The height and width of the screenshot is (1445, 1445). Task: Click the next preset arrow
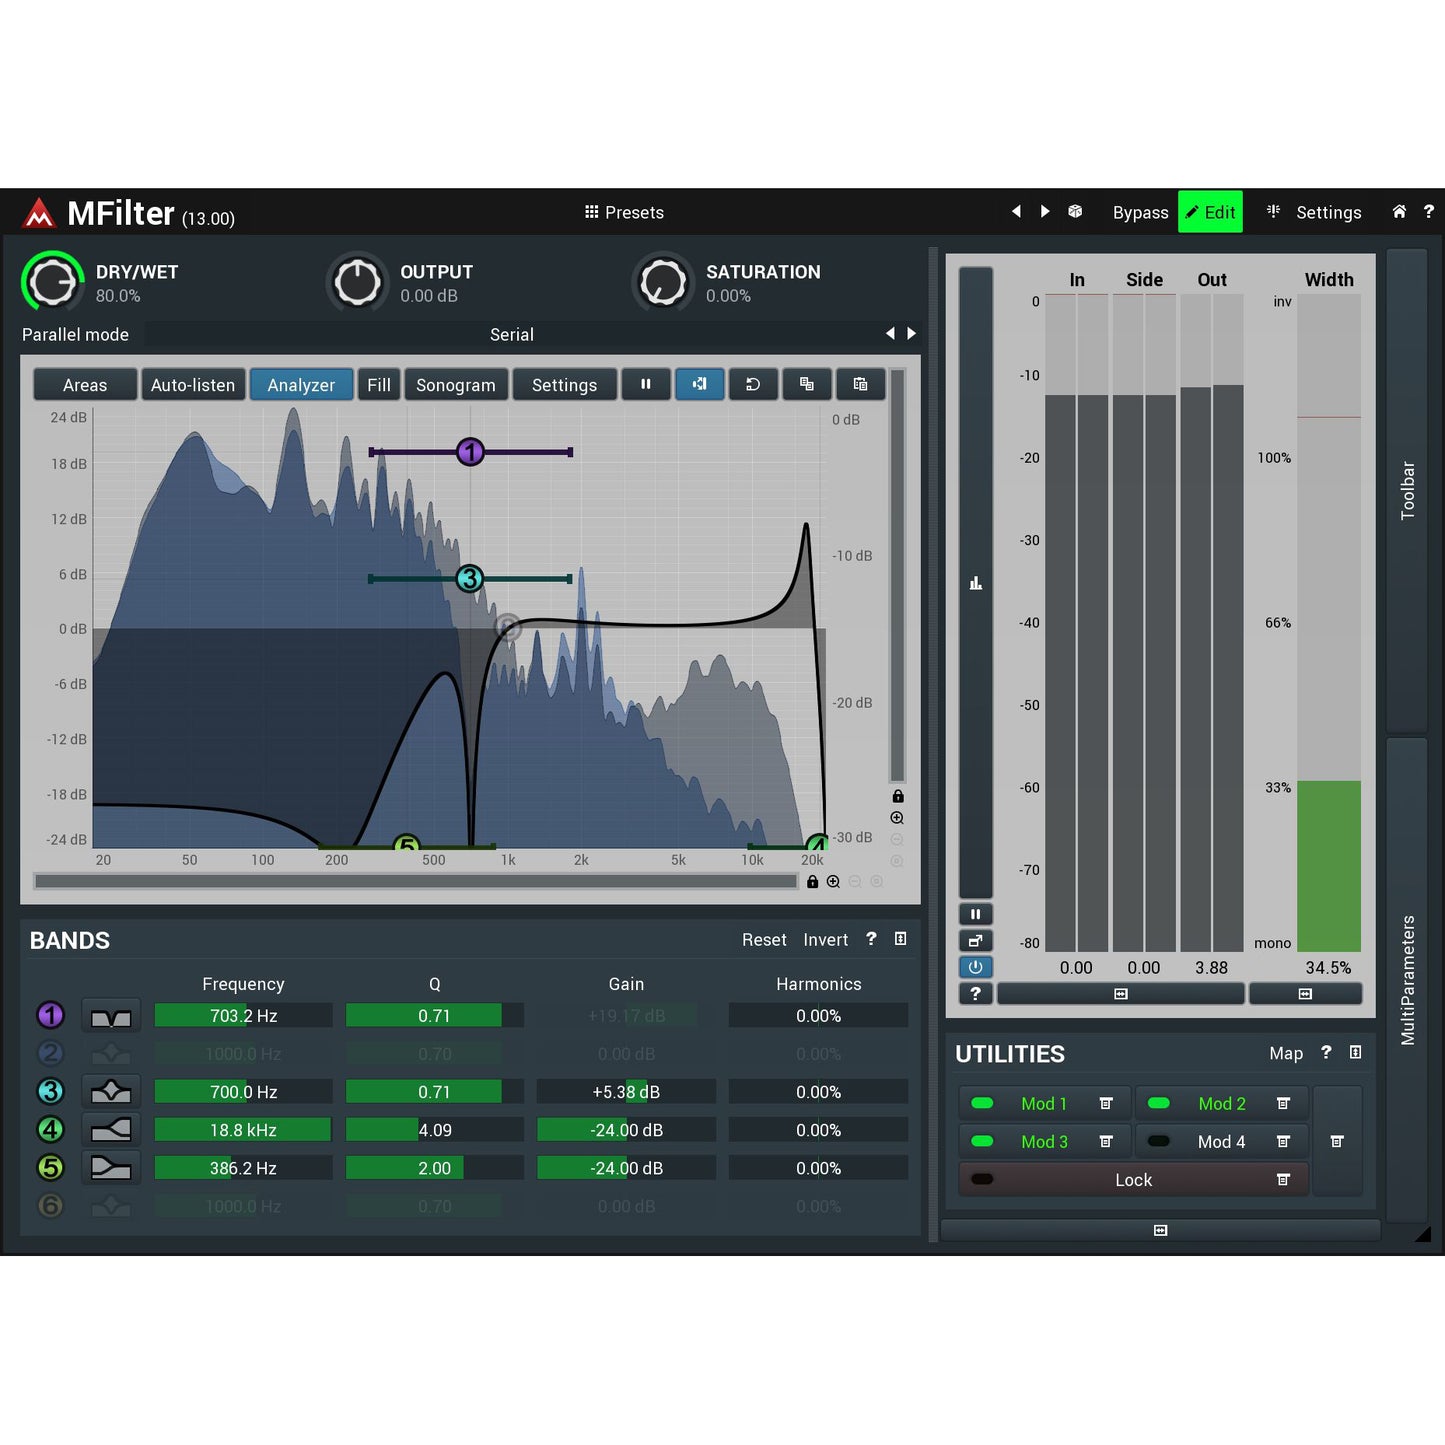point(1045,211)
